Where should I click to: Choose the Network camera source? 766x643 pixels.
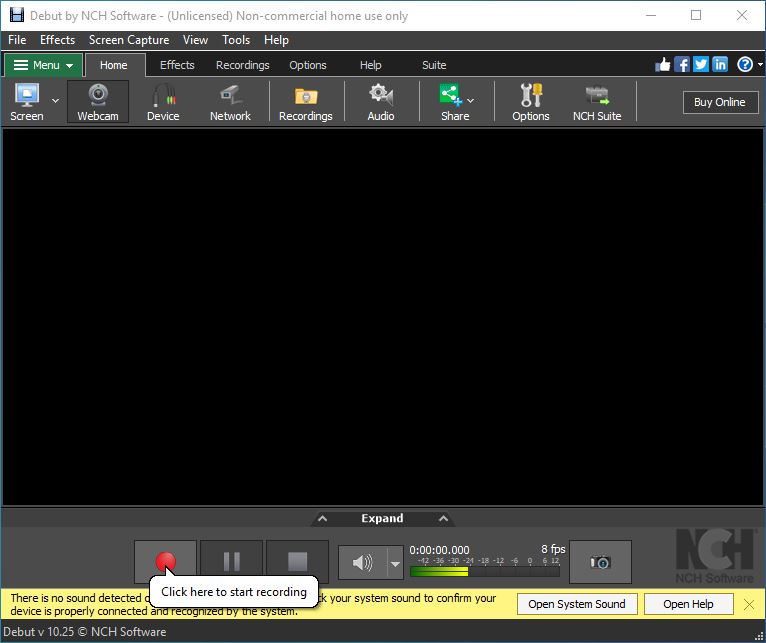[x=230, y=102]
